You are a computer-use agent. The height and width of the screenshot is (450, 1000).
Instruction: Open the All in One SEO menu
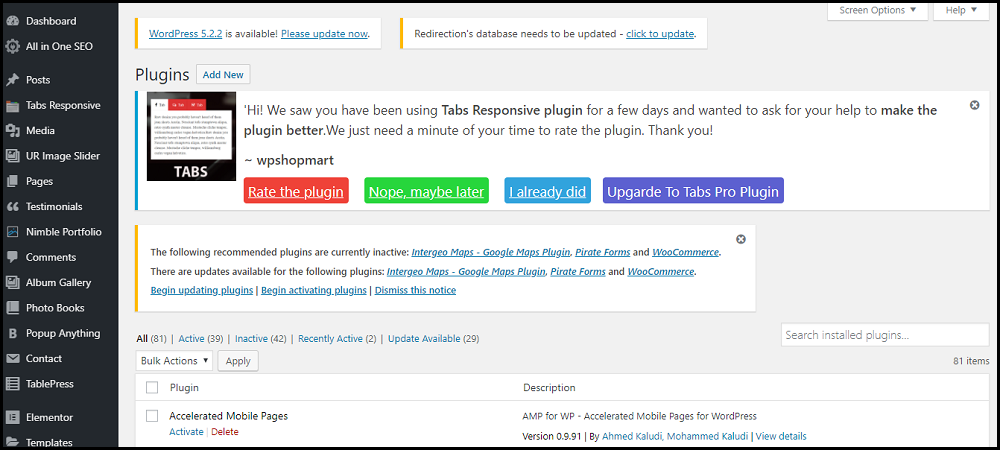(x=59, y=47)
